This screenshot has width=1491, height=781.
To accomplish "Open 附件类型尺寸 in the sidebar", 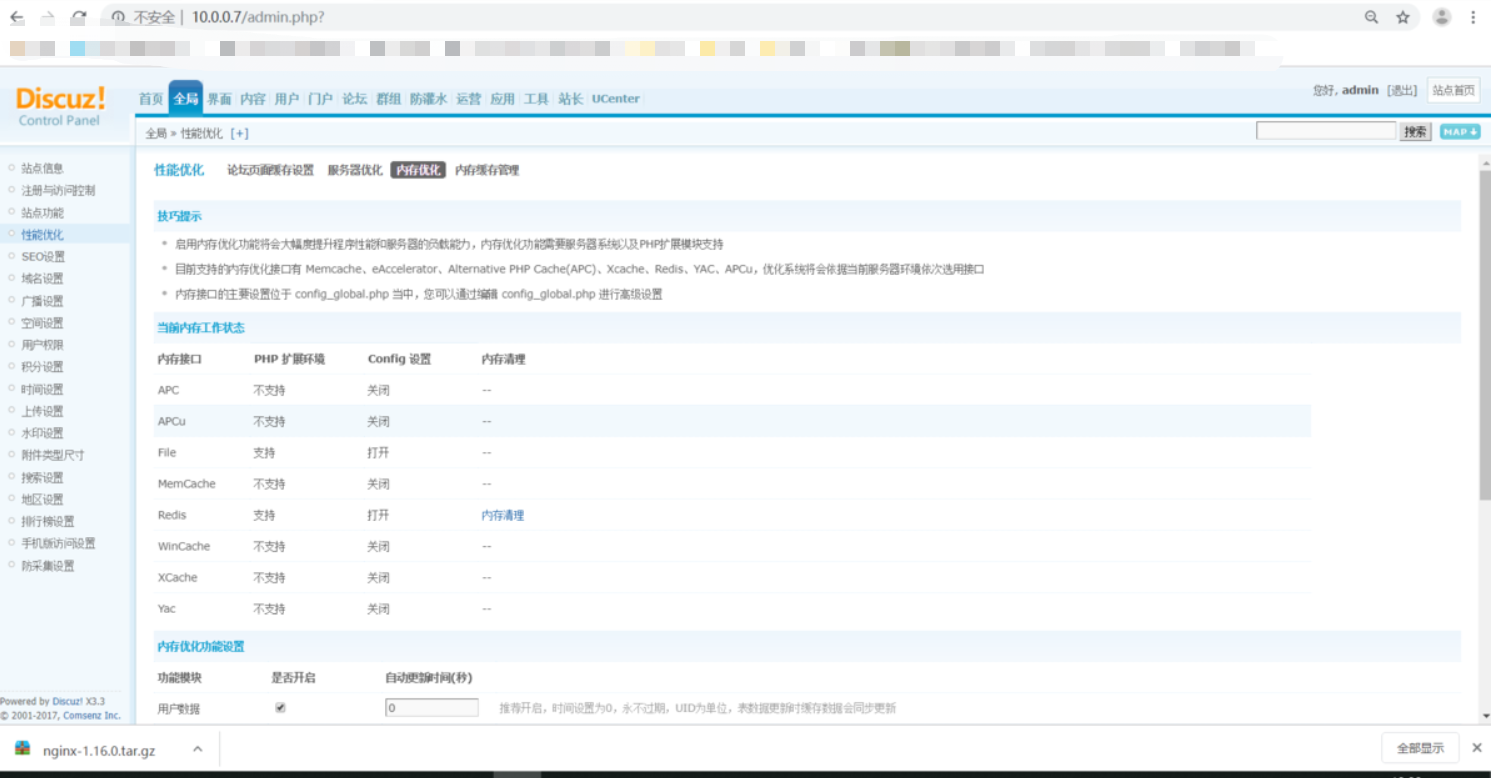I will tap(53, 455).
